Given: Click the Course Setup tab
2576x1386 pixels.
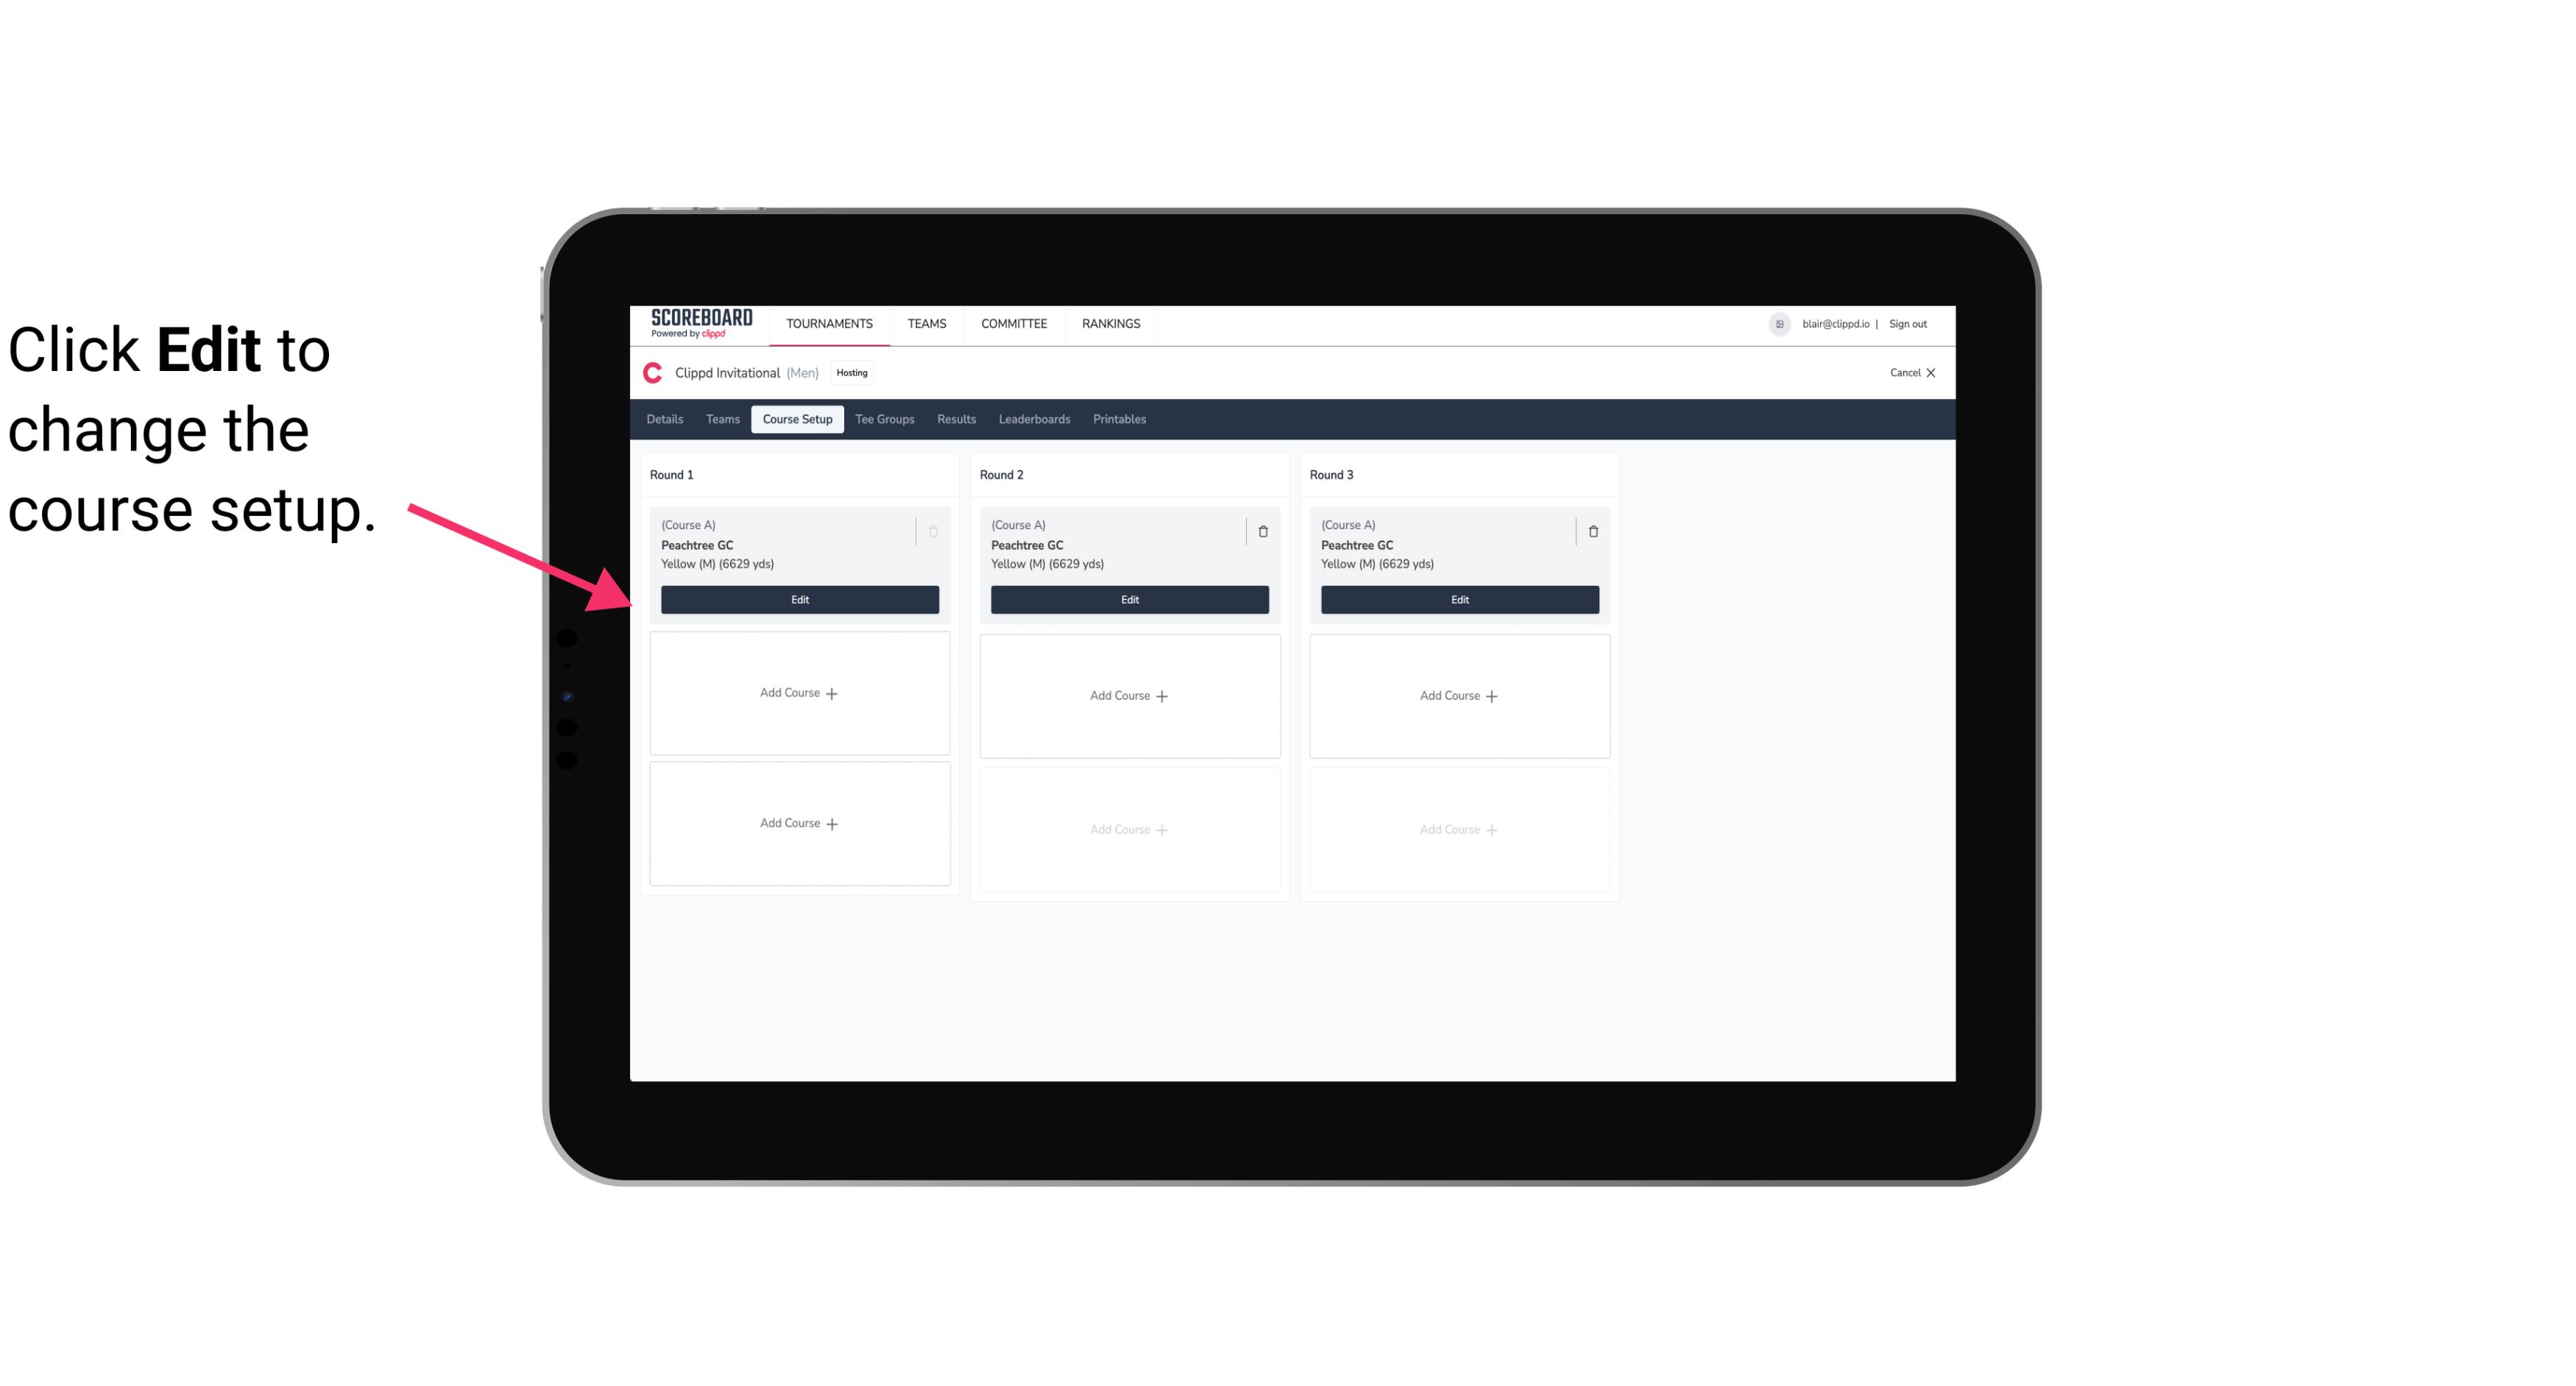Looking at the screenshot, I should click(795, 418).
